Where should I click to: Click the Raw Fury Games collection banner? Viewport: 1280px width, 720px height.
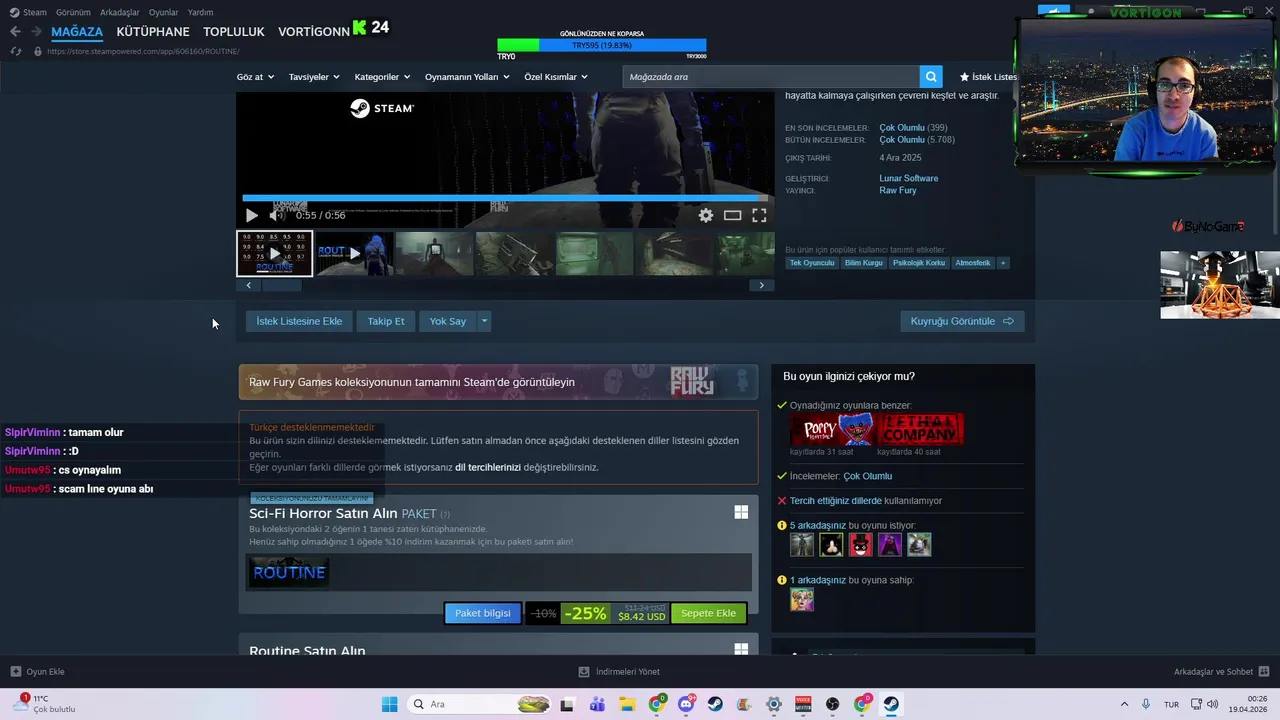click(x=498, y=382)
